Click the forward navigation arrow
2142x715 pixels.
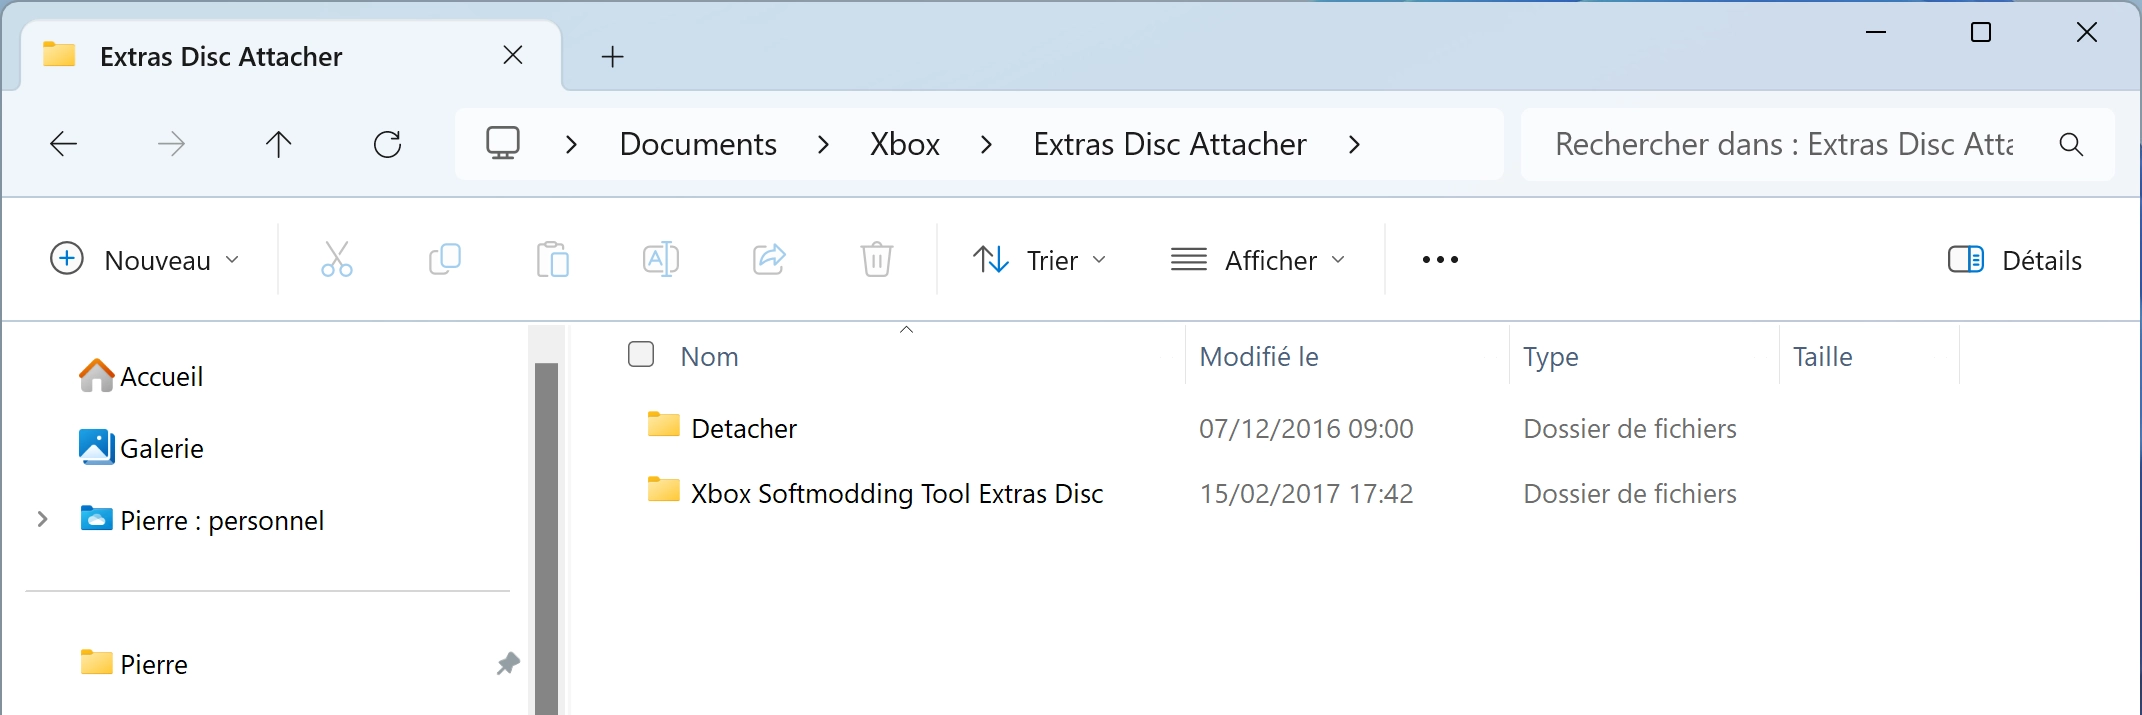[x=171, y=144]
